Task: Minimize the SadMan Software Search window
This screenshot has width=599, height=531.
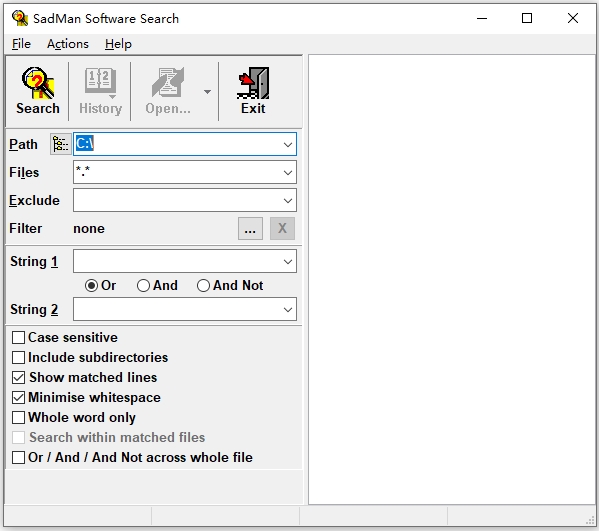Action: 482,18
